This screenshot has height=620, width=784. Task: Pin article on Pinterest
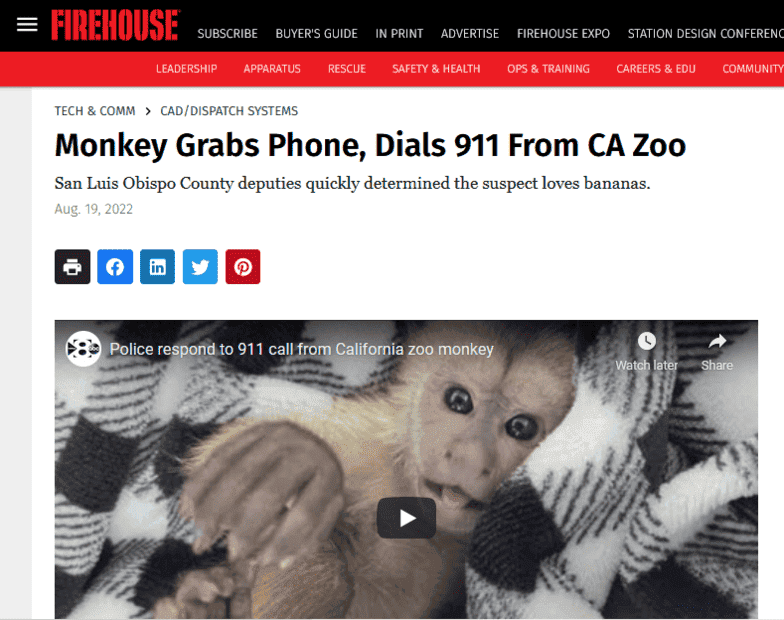point(243,266)
